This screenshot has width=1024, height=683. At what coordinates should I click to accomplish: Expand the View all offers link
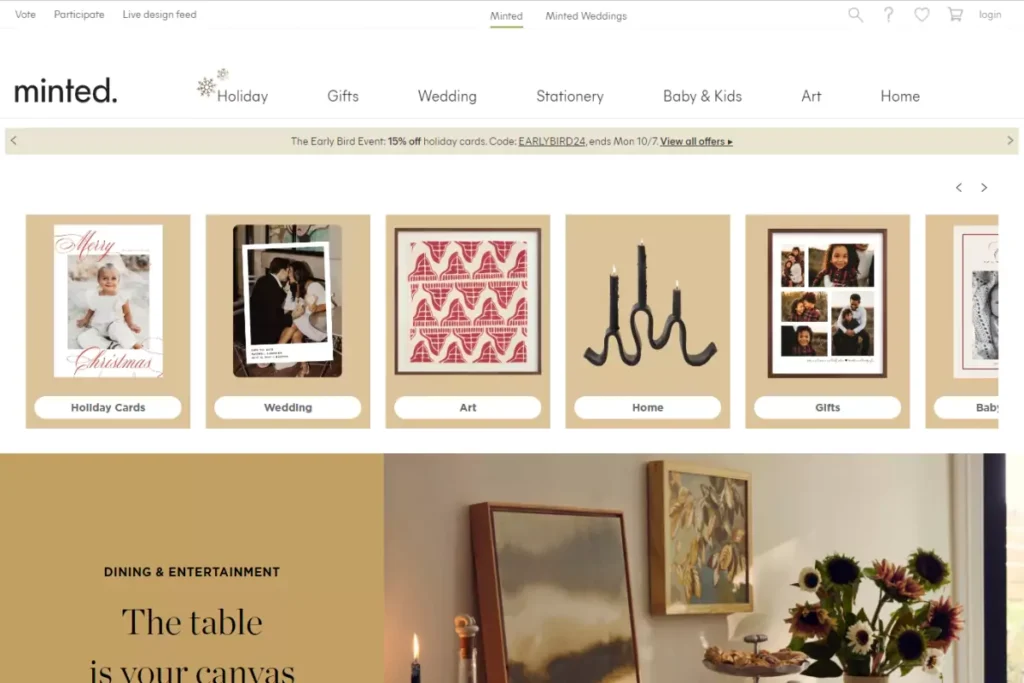tap(696, 141)
